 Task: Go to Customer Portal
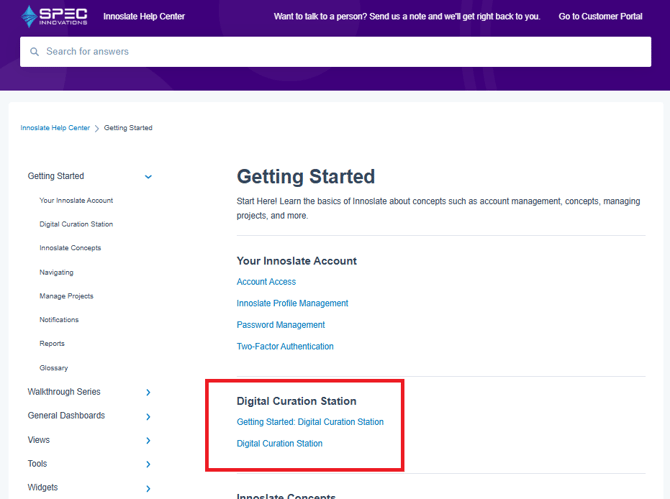tap(600, 16)
